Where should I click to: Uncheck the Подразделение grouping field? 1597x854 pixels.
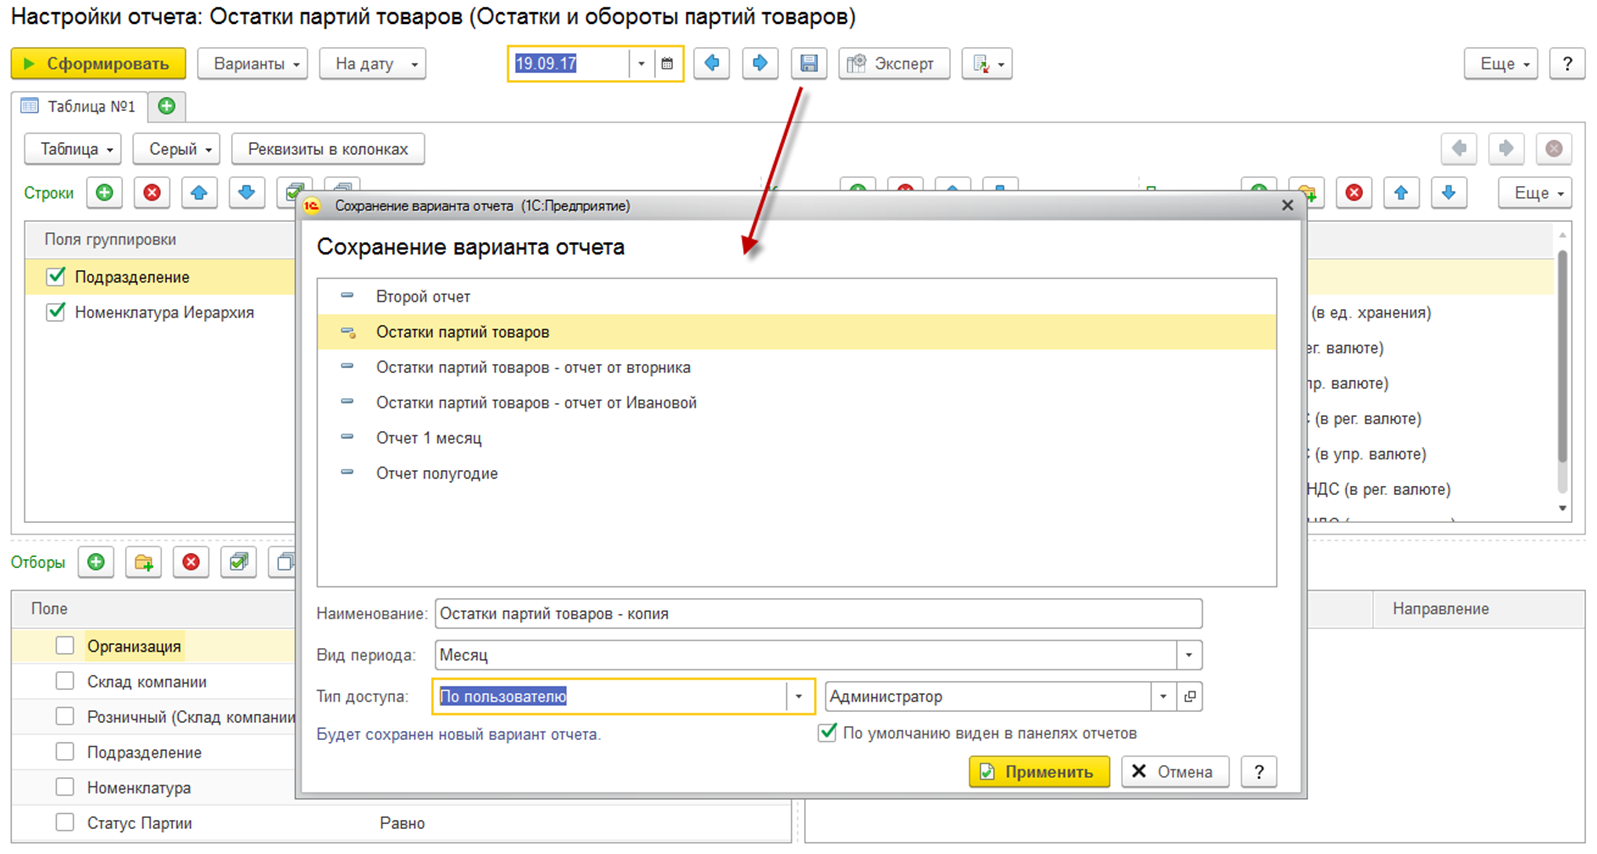56,277
